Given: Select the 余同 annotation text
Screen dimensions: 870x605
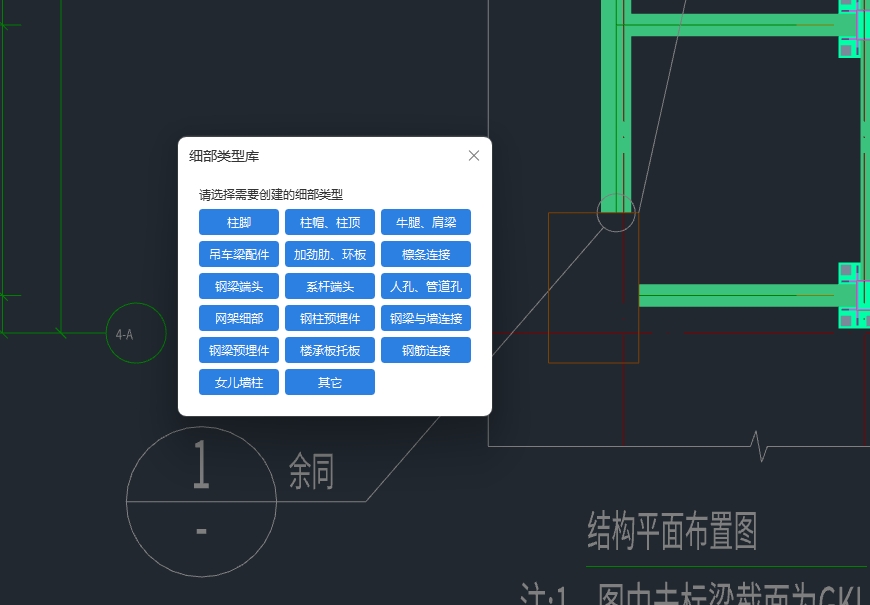Looking at the screenshot, I should point(311,471).
